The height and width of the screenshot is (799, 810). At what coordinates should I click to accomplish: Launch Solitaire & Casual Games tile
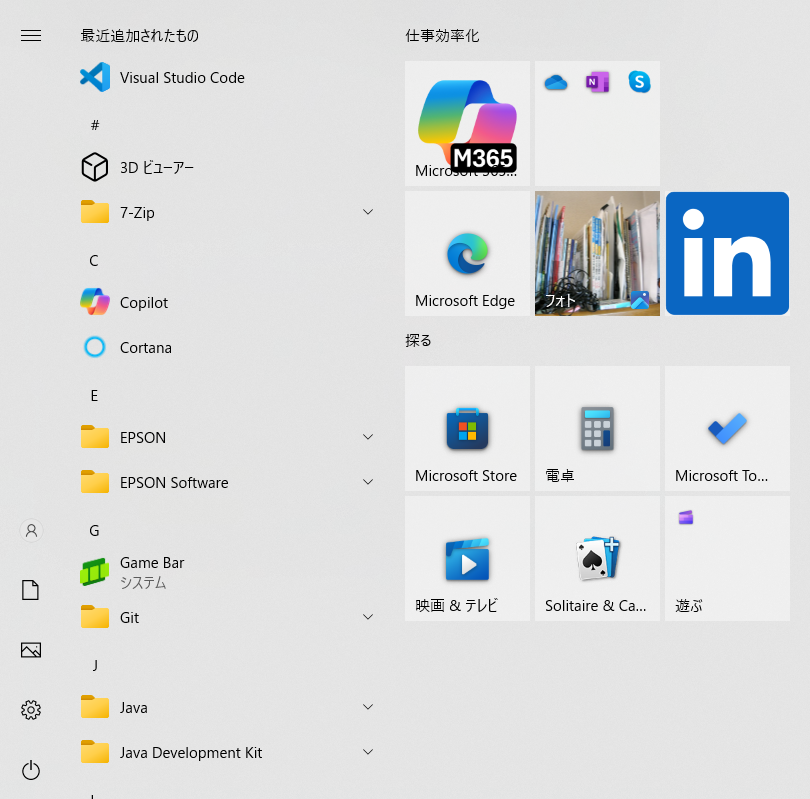click(597, 559)
